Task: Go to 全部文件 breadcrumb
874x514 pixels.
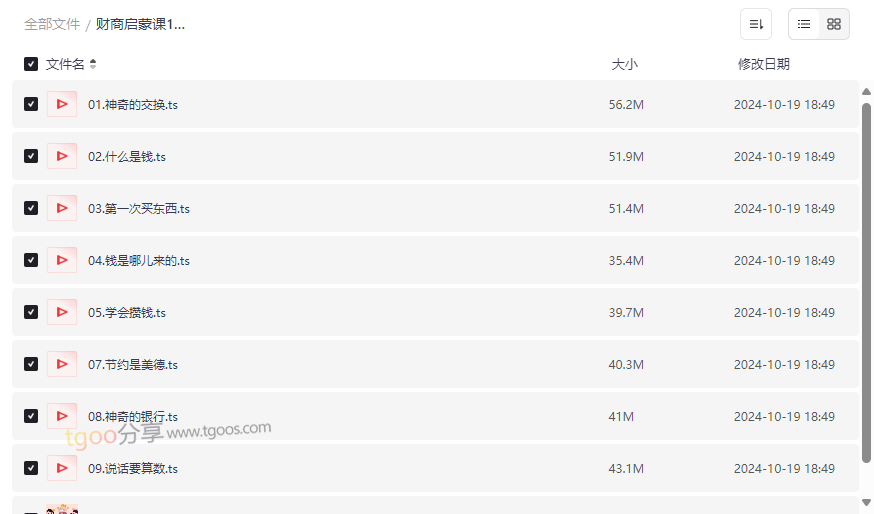Action: (52, 25)
